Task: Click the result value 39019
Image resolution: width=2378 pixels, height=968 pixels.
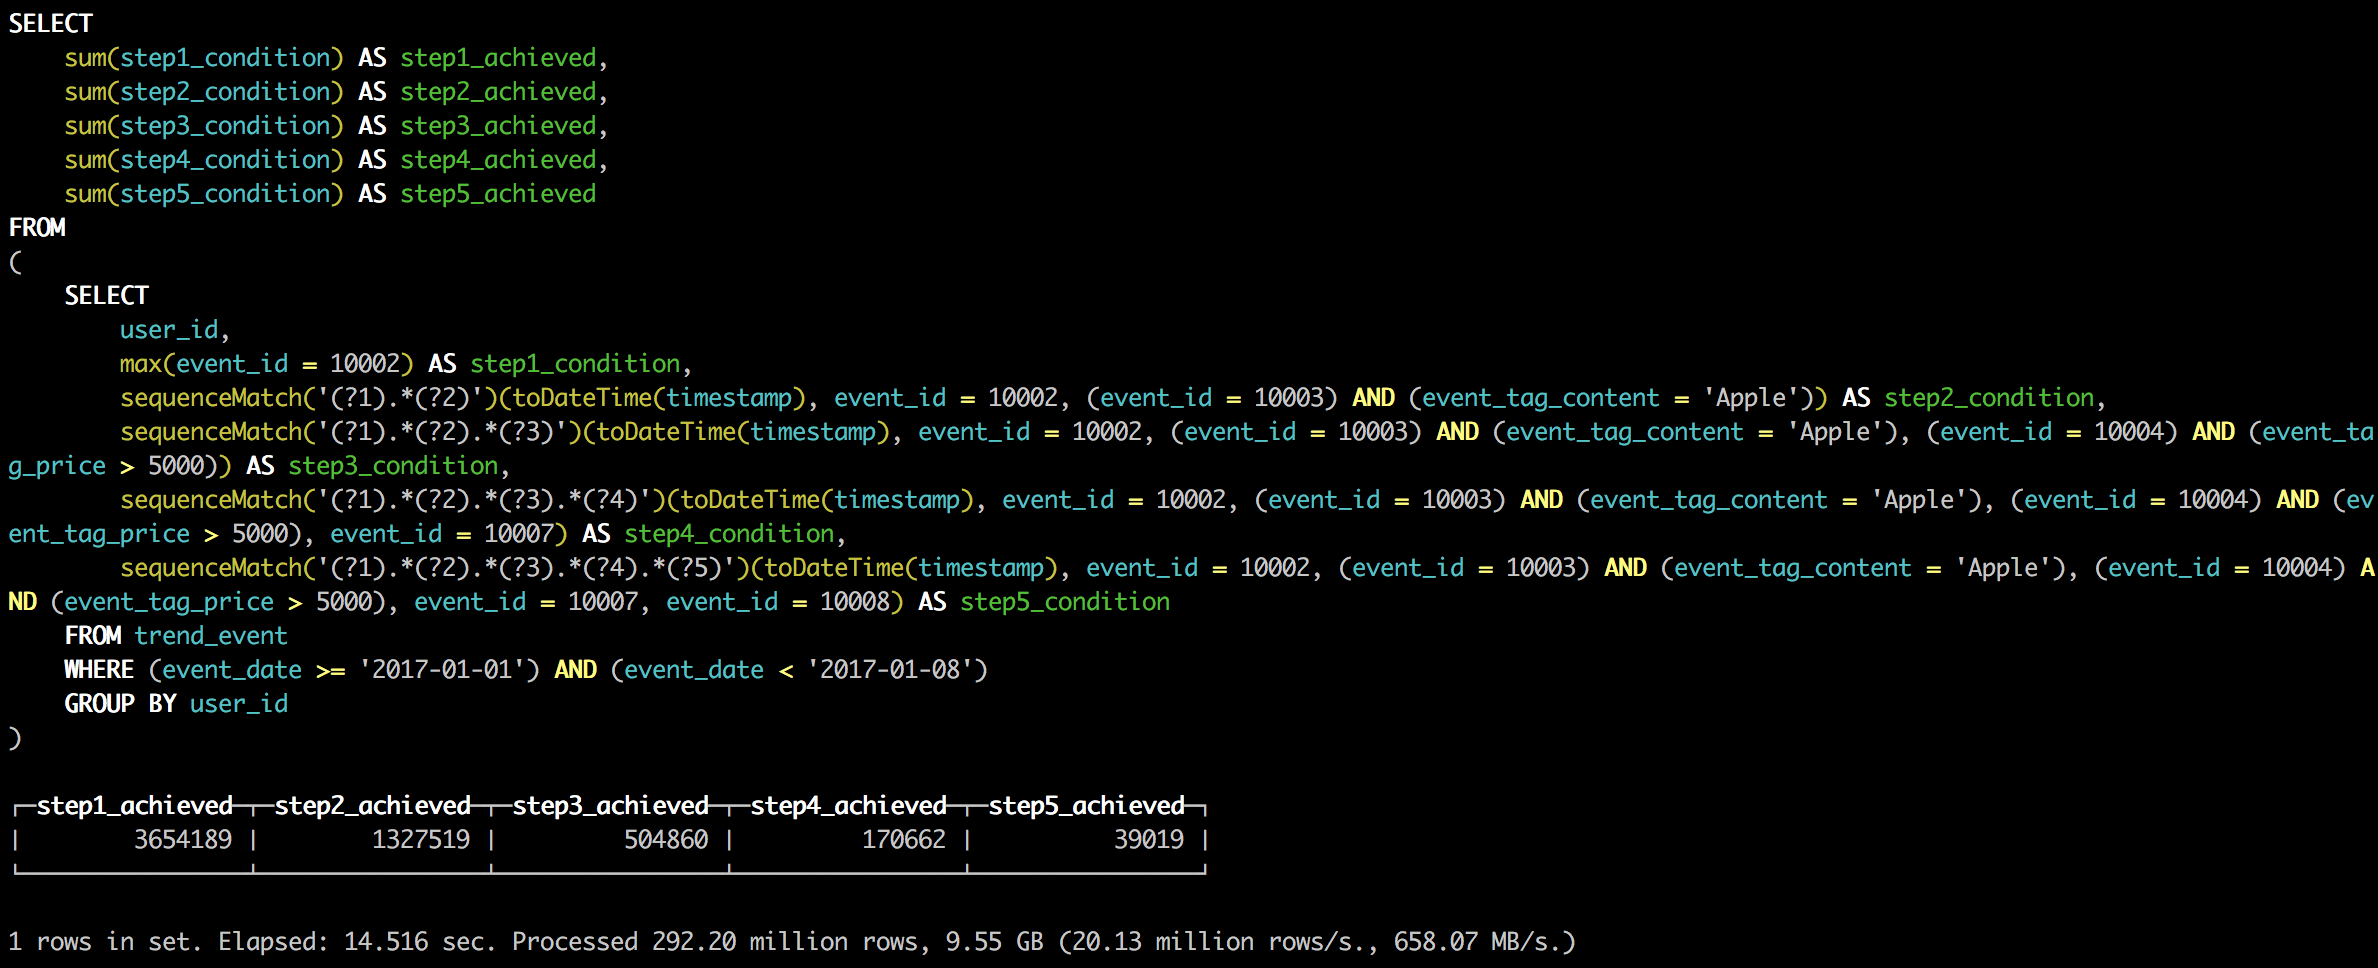Action: 1149,840
